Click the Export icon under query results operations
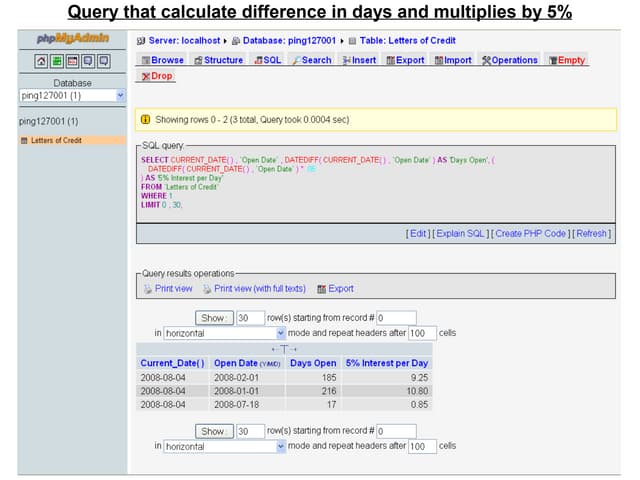 coord(321,289)
